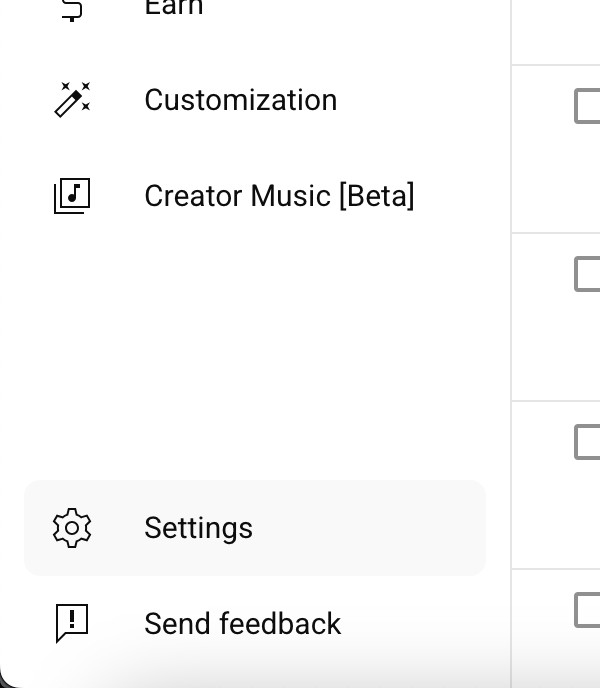Click the [Beta] tag in Creator Music
This screenshot has width=600, height=688.
click(376, 195)
